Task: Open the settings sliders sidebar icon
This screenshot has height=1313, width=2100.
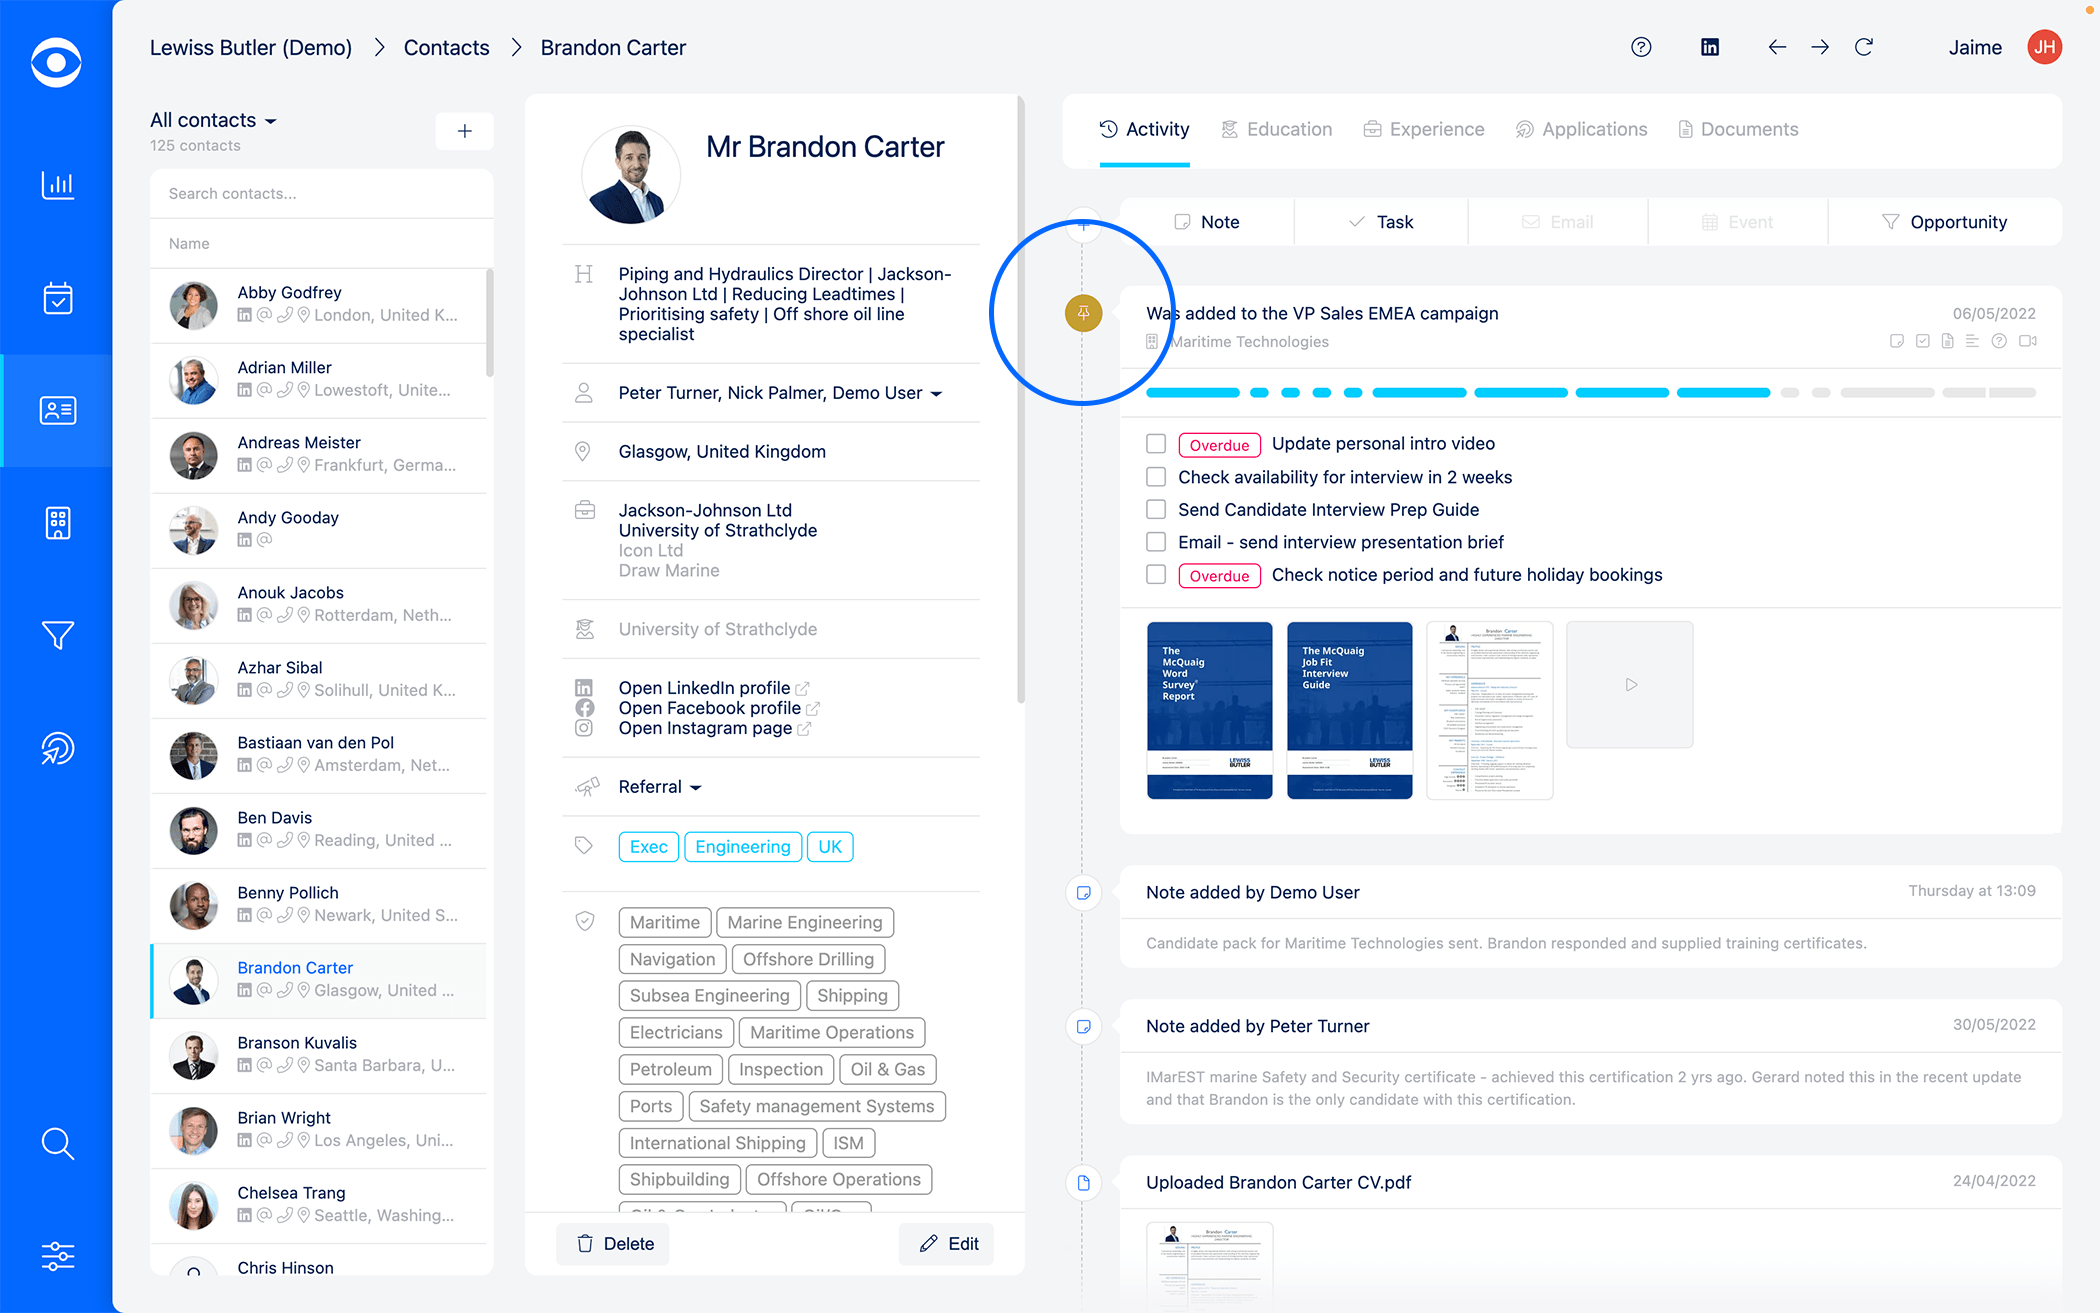Action: pyautogui.click(x=57, y=1256)
